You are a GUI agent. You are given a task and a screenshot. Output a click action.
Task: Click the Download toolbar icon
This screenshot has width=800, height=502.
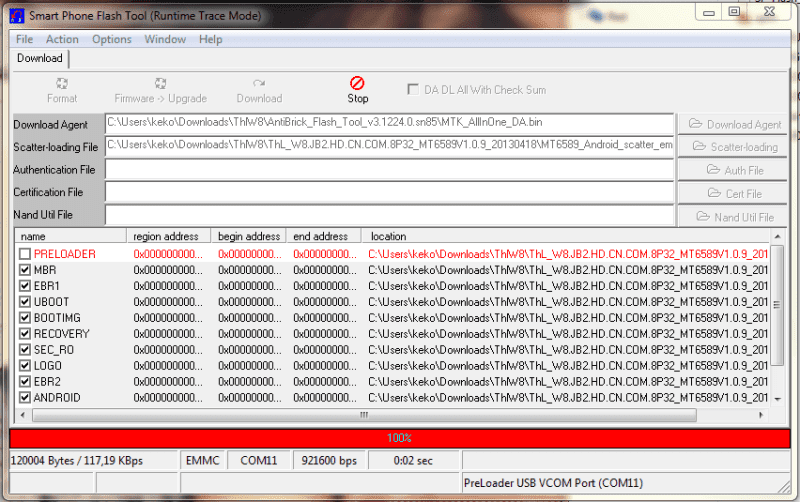tap(259, 84)
